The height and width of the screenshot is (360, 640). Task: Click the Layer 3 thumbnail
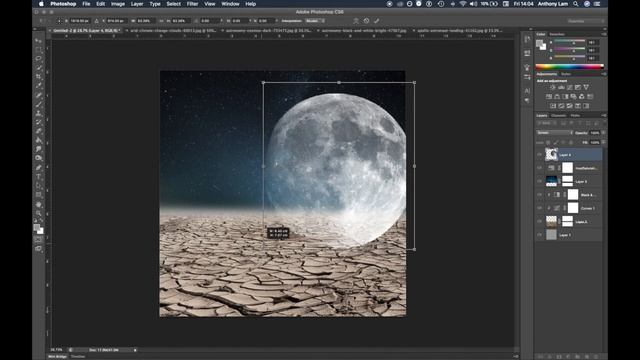tap(551, 181)
